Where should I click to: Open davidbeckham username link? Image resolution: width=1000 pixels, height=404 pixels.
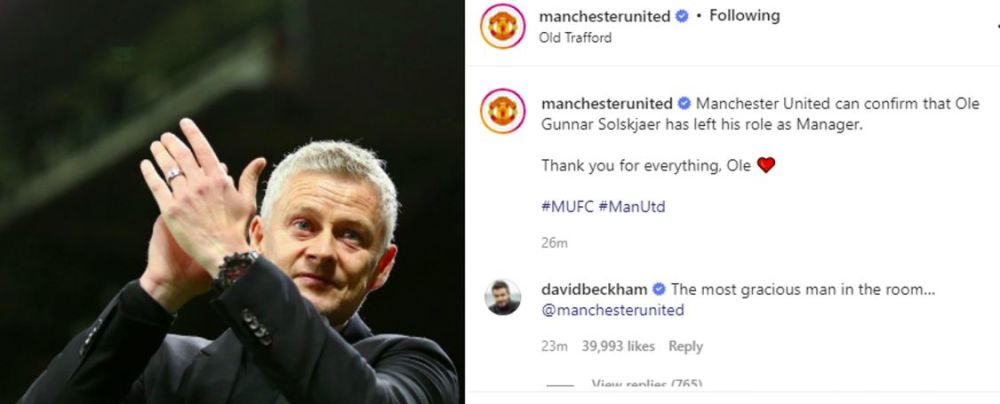[x=594, y=290]
